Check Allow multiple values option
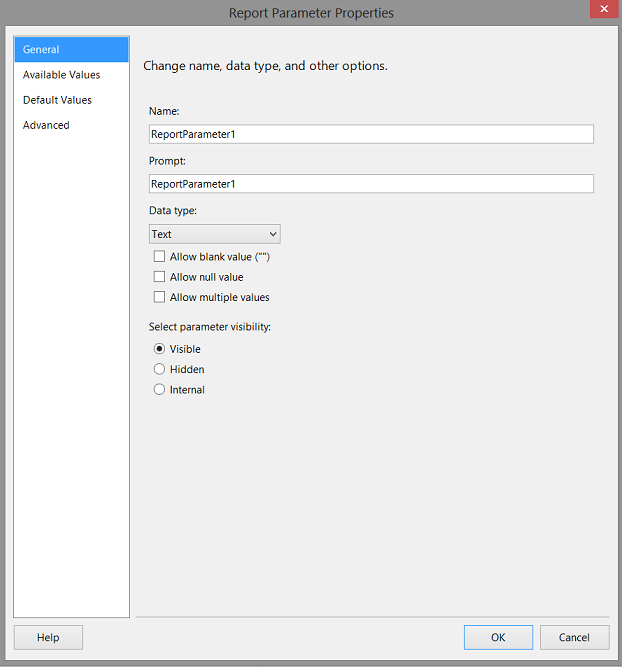Image resolution: width=622 pixels, height=667 pixels. (159, 297)
